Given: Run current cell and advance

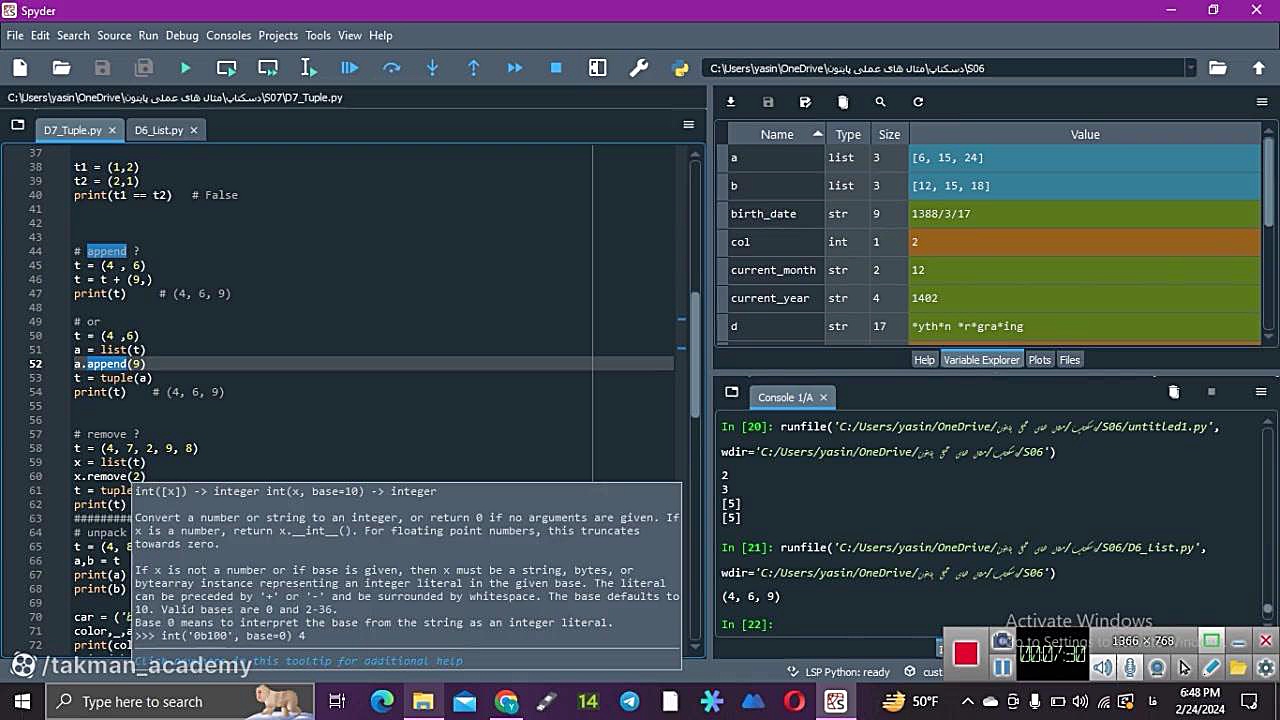Looking at the screenshot, I should pyautogui.click(x=268, y=68).
